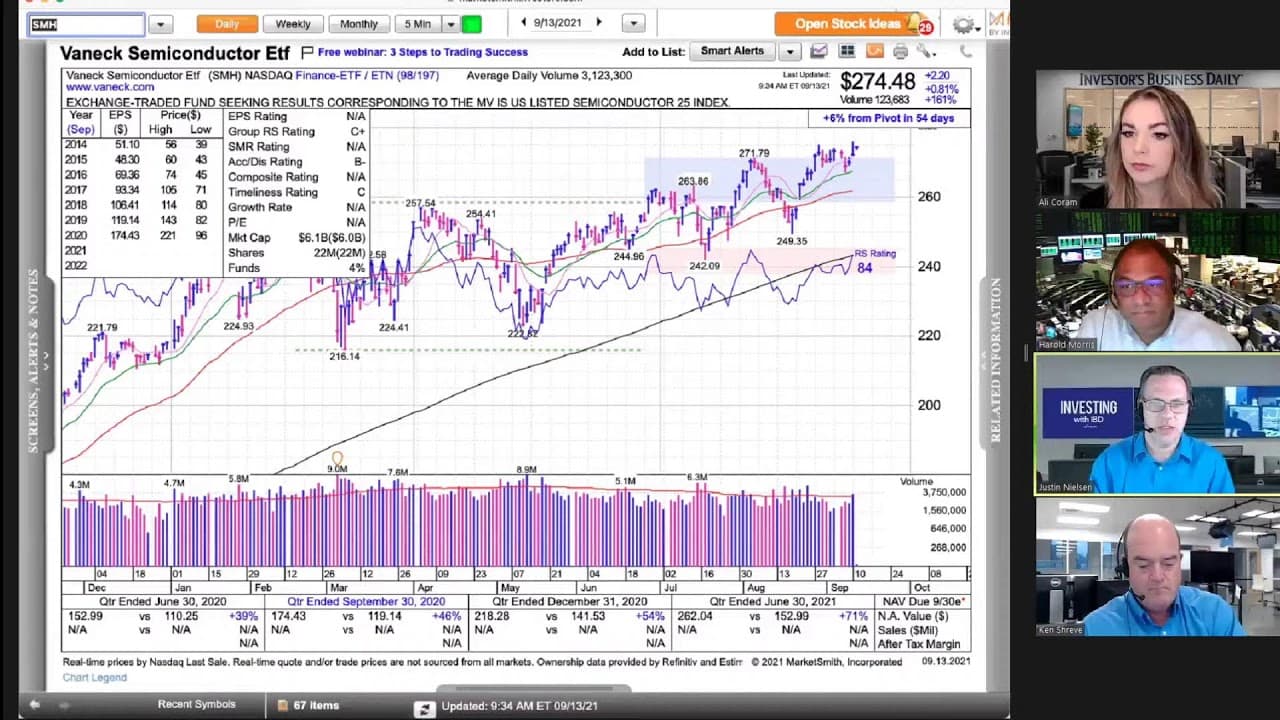Advance to next date arrow

599,22
